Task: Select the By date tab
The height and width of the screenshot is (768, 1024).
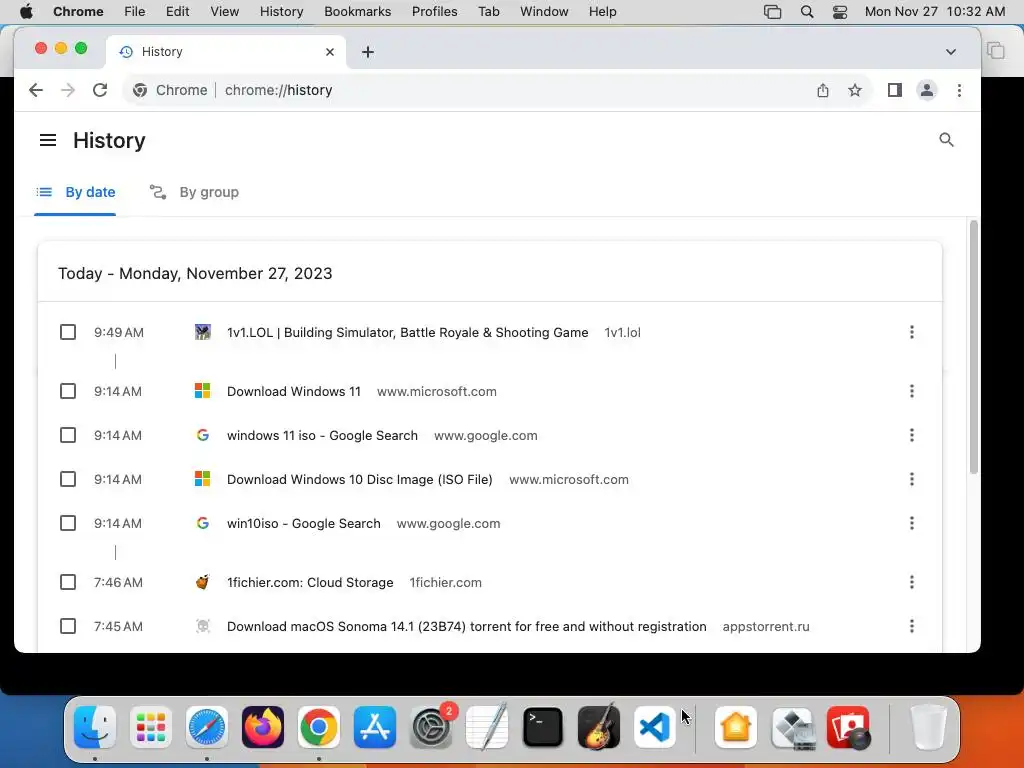Action: (76, 192)
